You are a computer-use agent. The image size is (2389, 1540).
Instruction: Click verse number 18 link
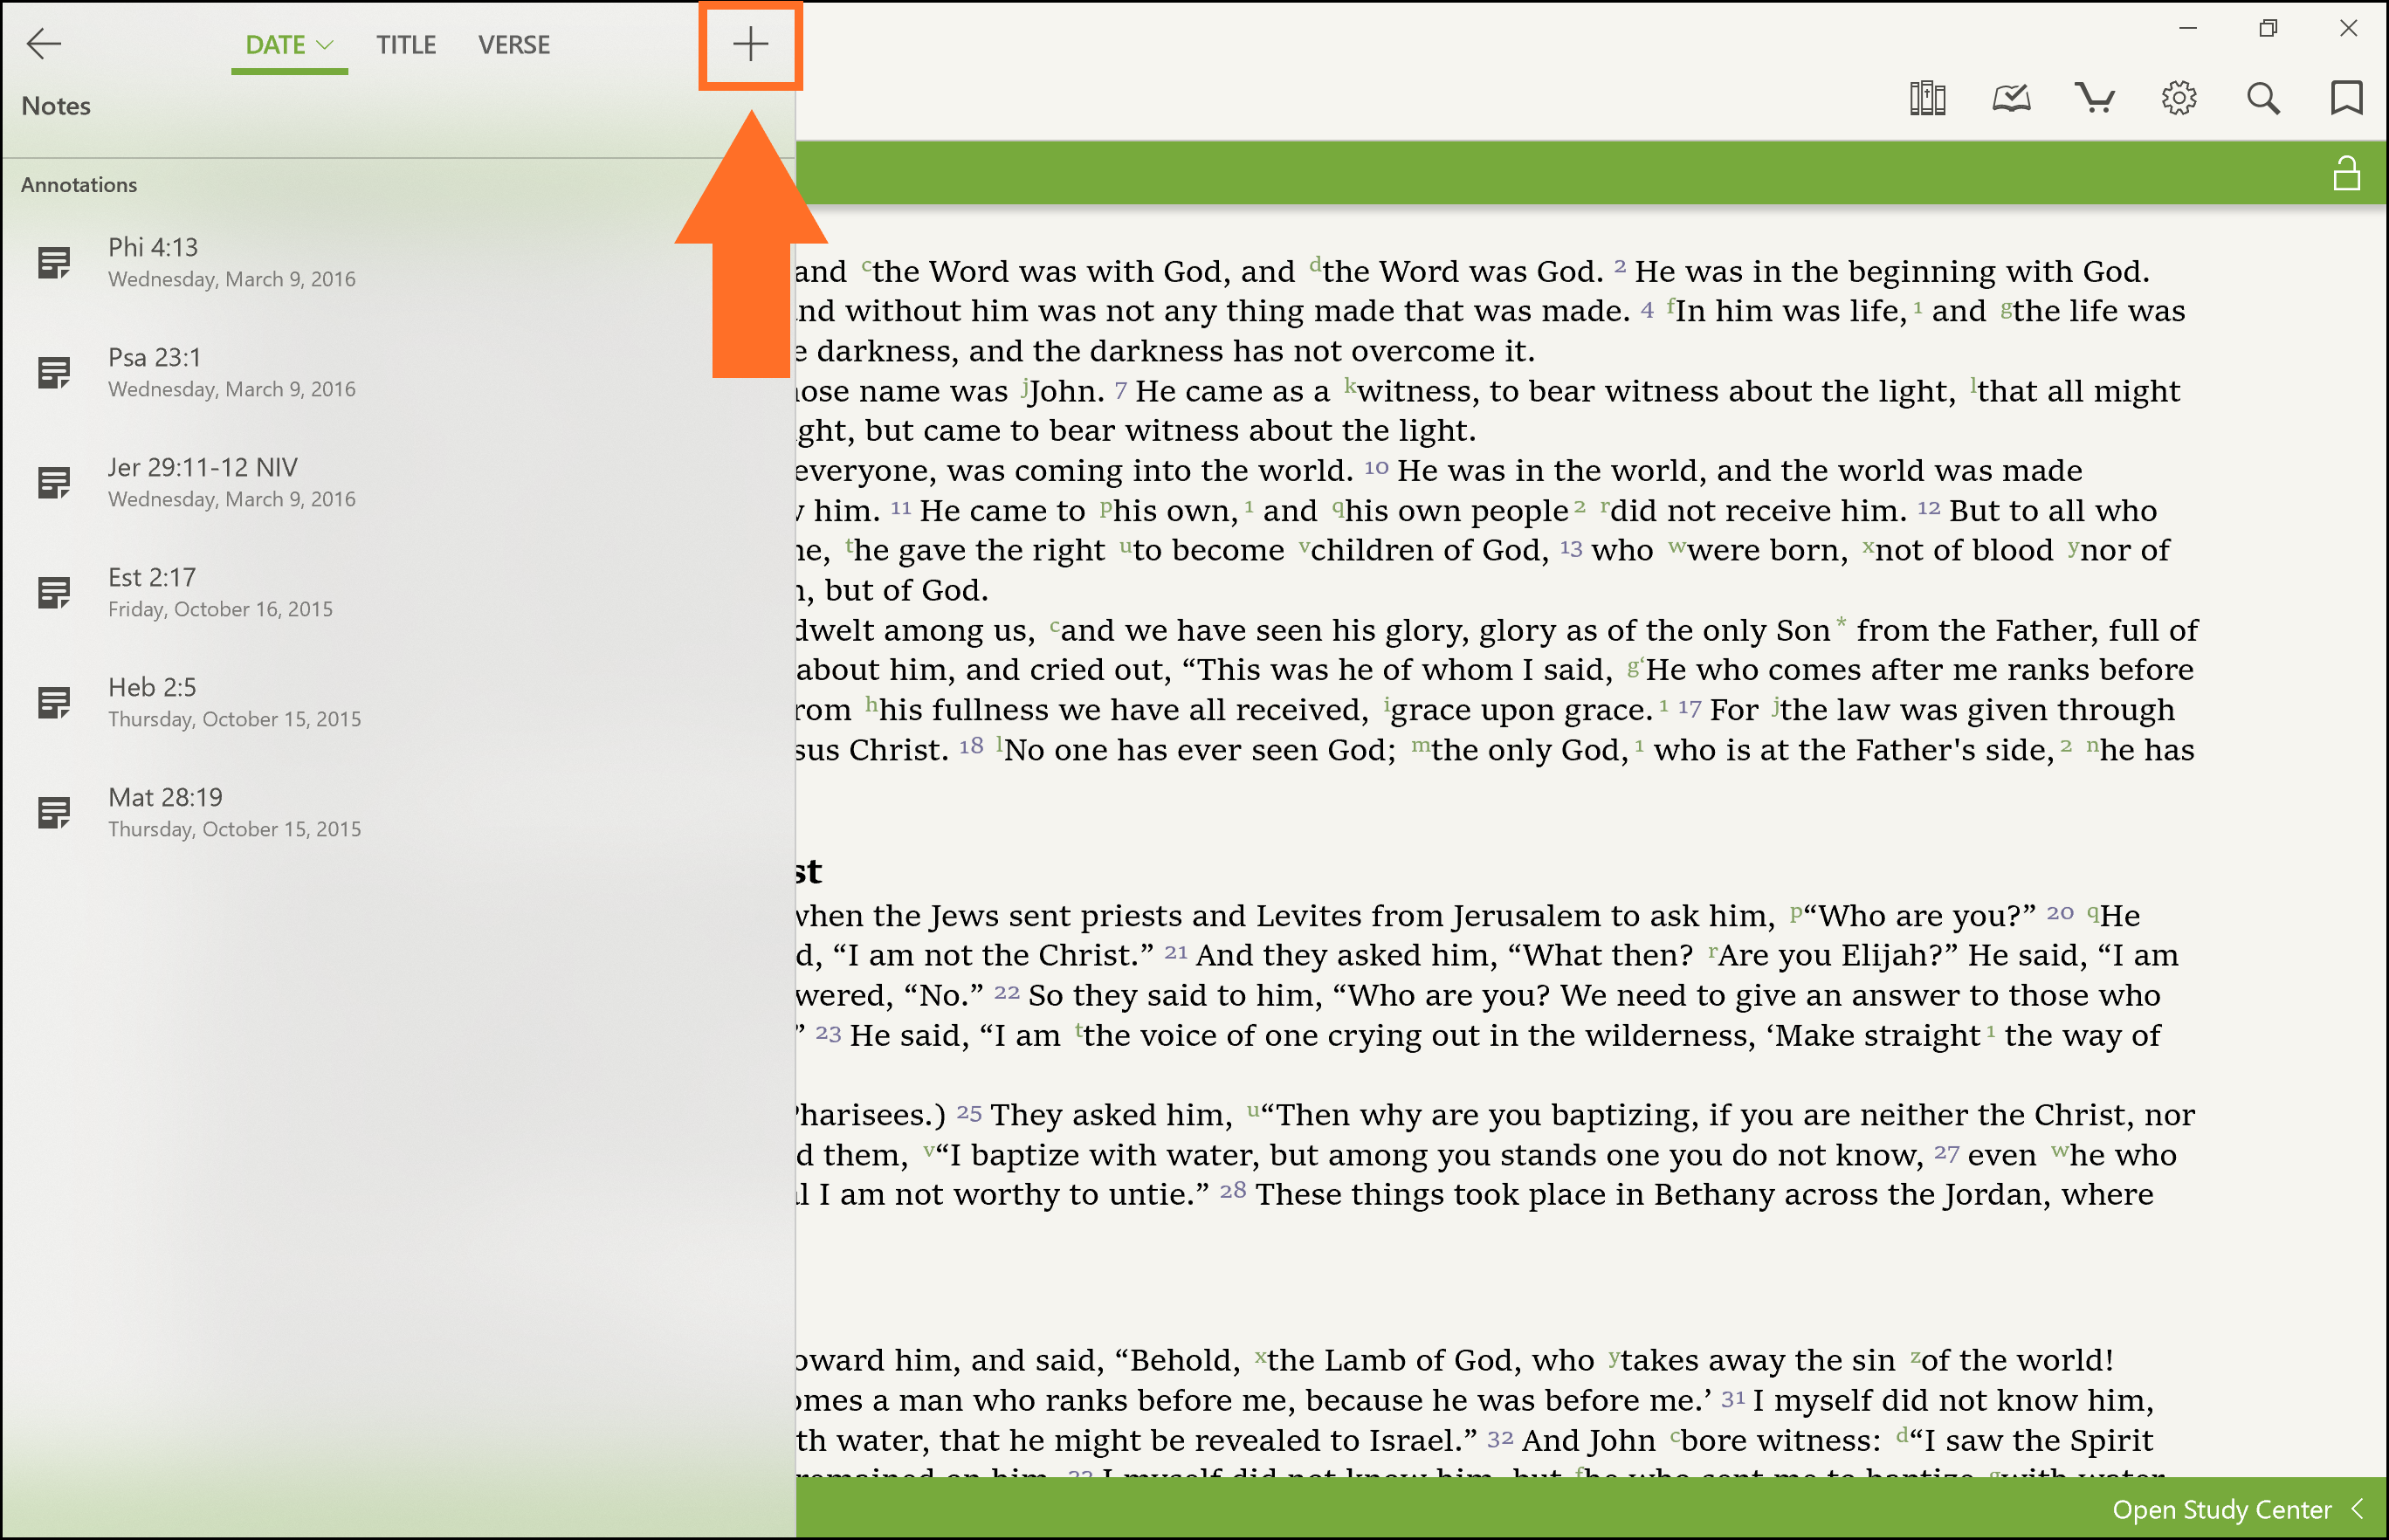click(971, 746)
